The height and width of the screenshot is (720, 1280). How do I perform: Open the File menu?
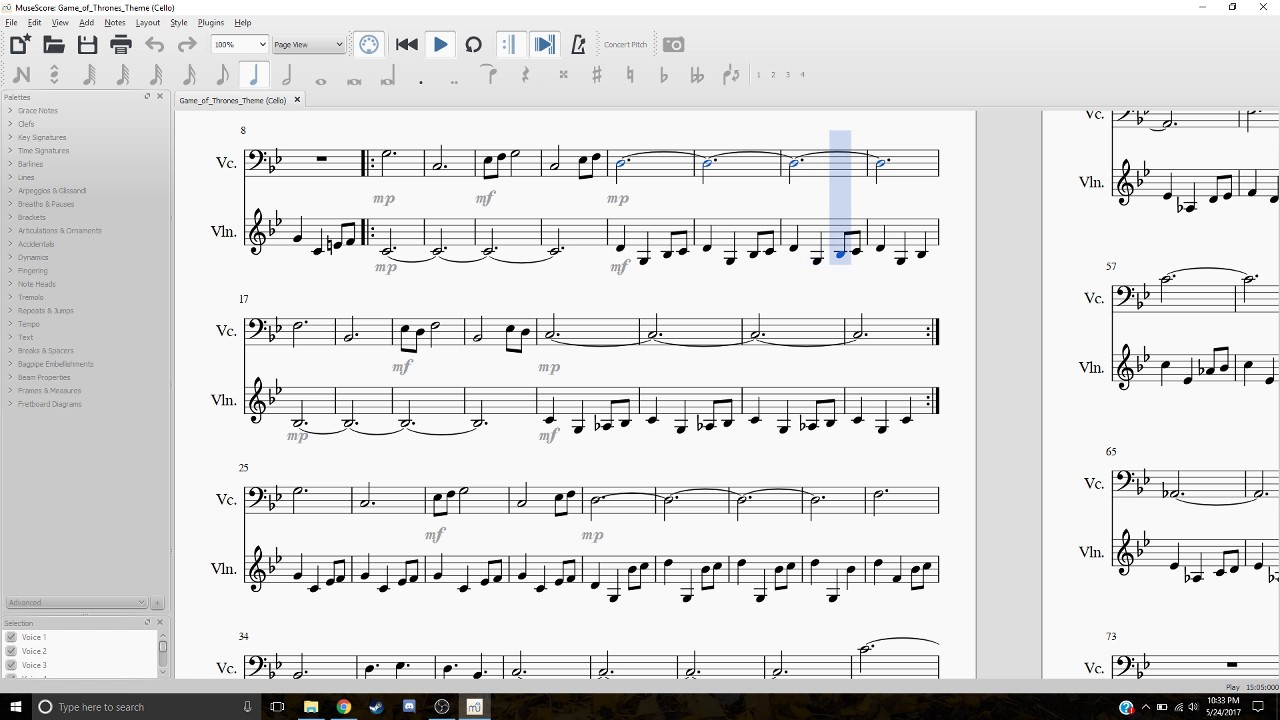click(11, 22)
